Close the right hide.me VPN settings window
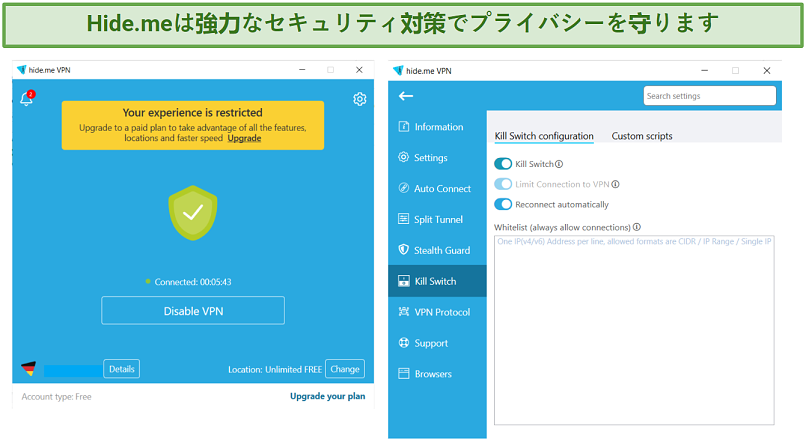Image resolution: width=806 pixels, height=442 pixels. (x=766, y=70)
